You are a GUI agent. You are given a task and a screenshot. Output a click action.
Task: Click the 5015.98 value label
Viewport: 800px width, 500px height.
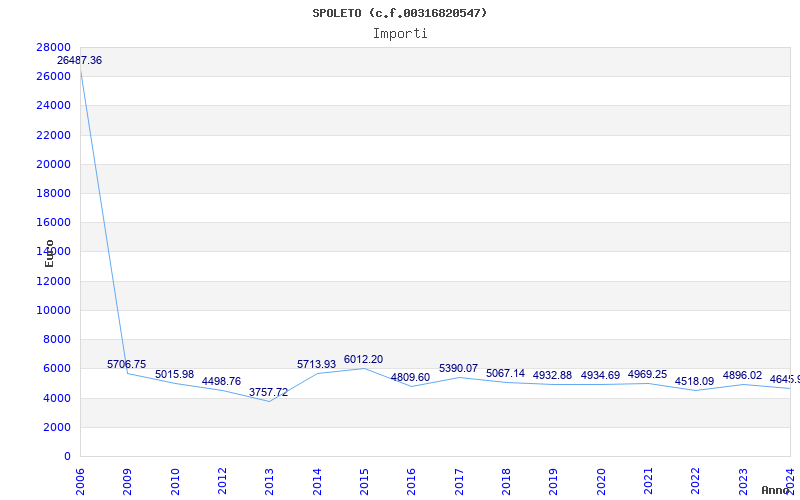174,374
